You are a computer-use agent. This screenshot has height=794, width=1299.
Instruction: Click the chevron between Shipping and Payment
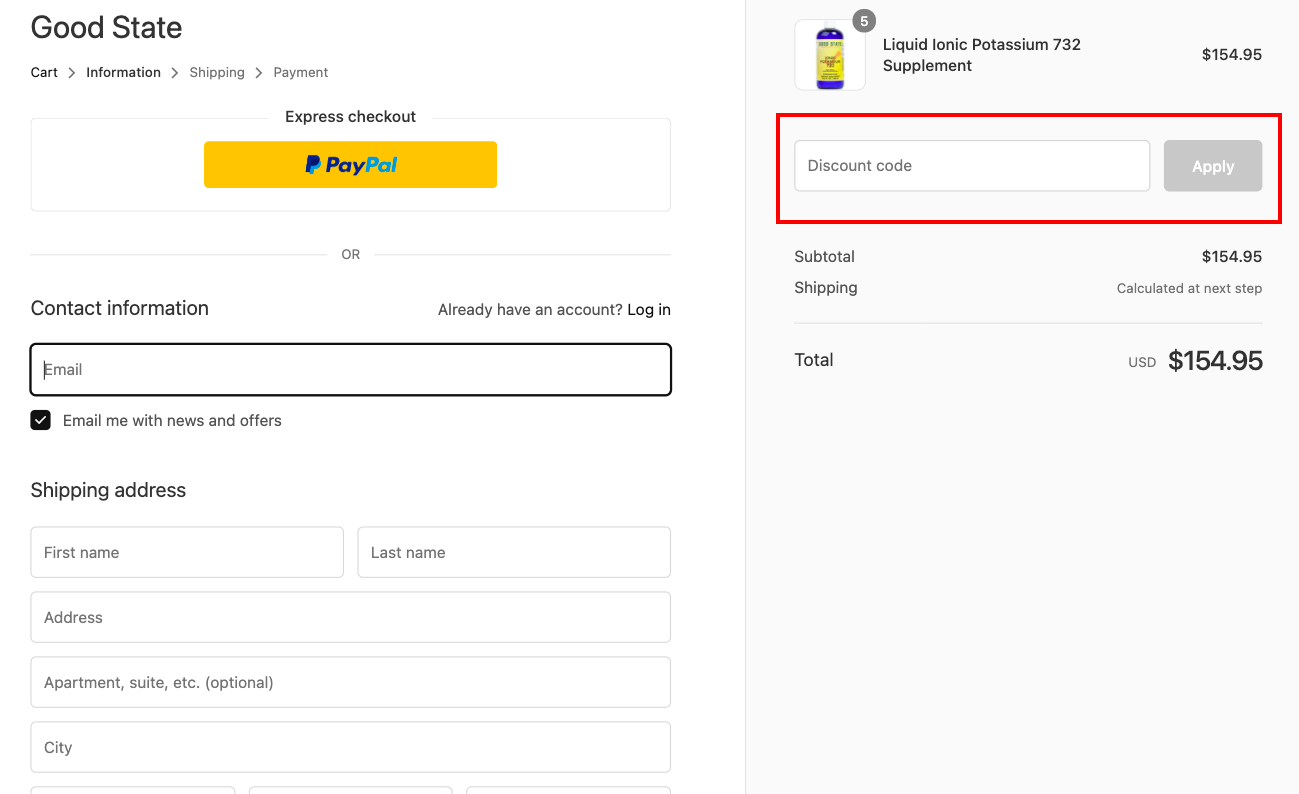[259, 73]
